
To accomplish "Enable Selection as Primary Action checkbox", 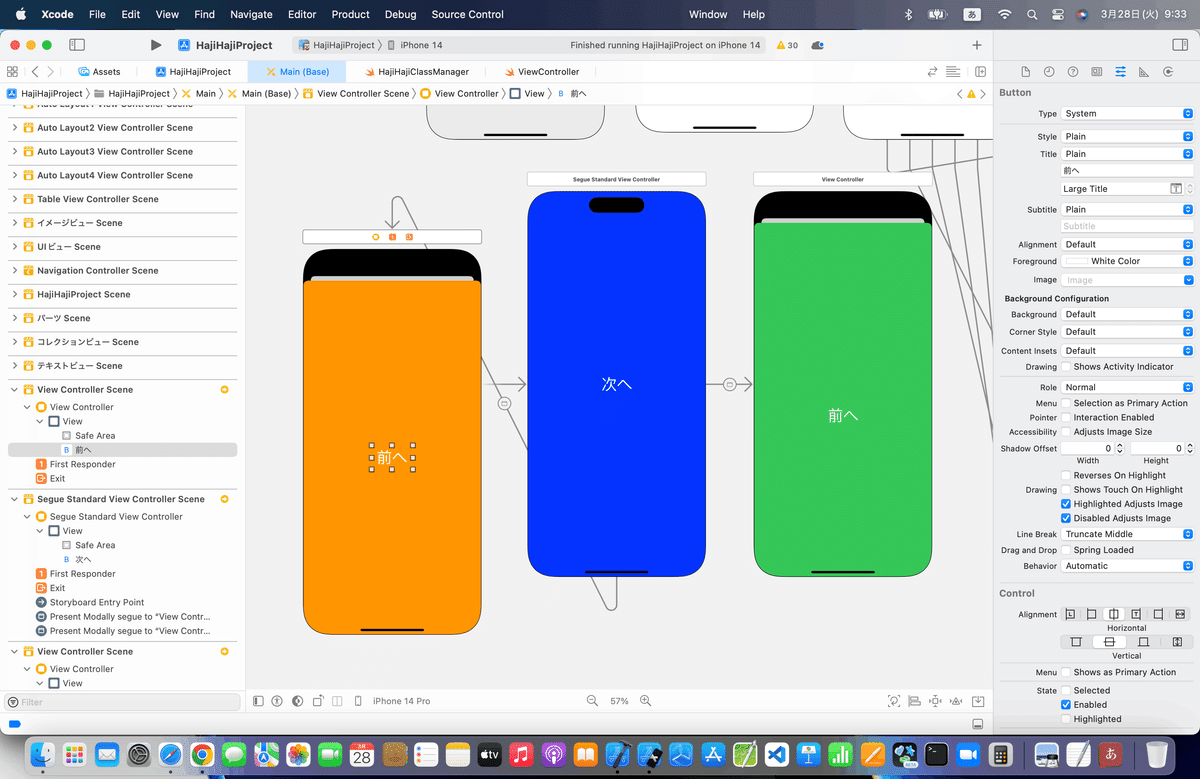I will point(1066,403).
